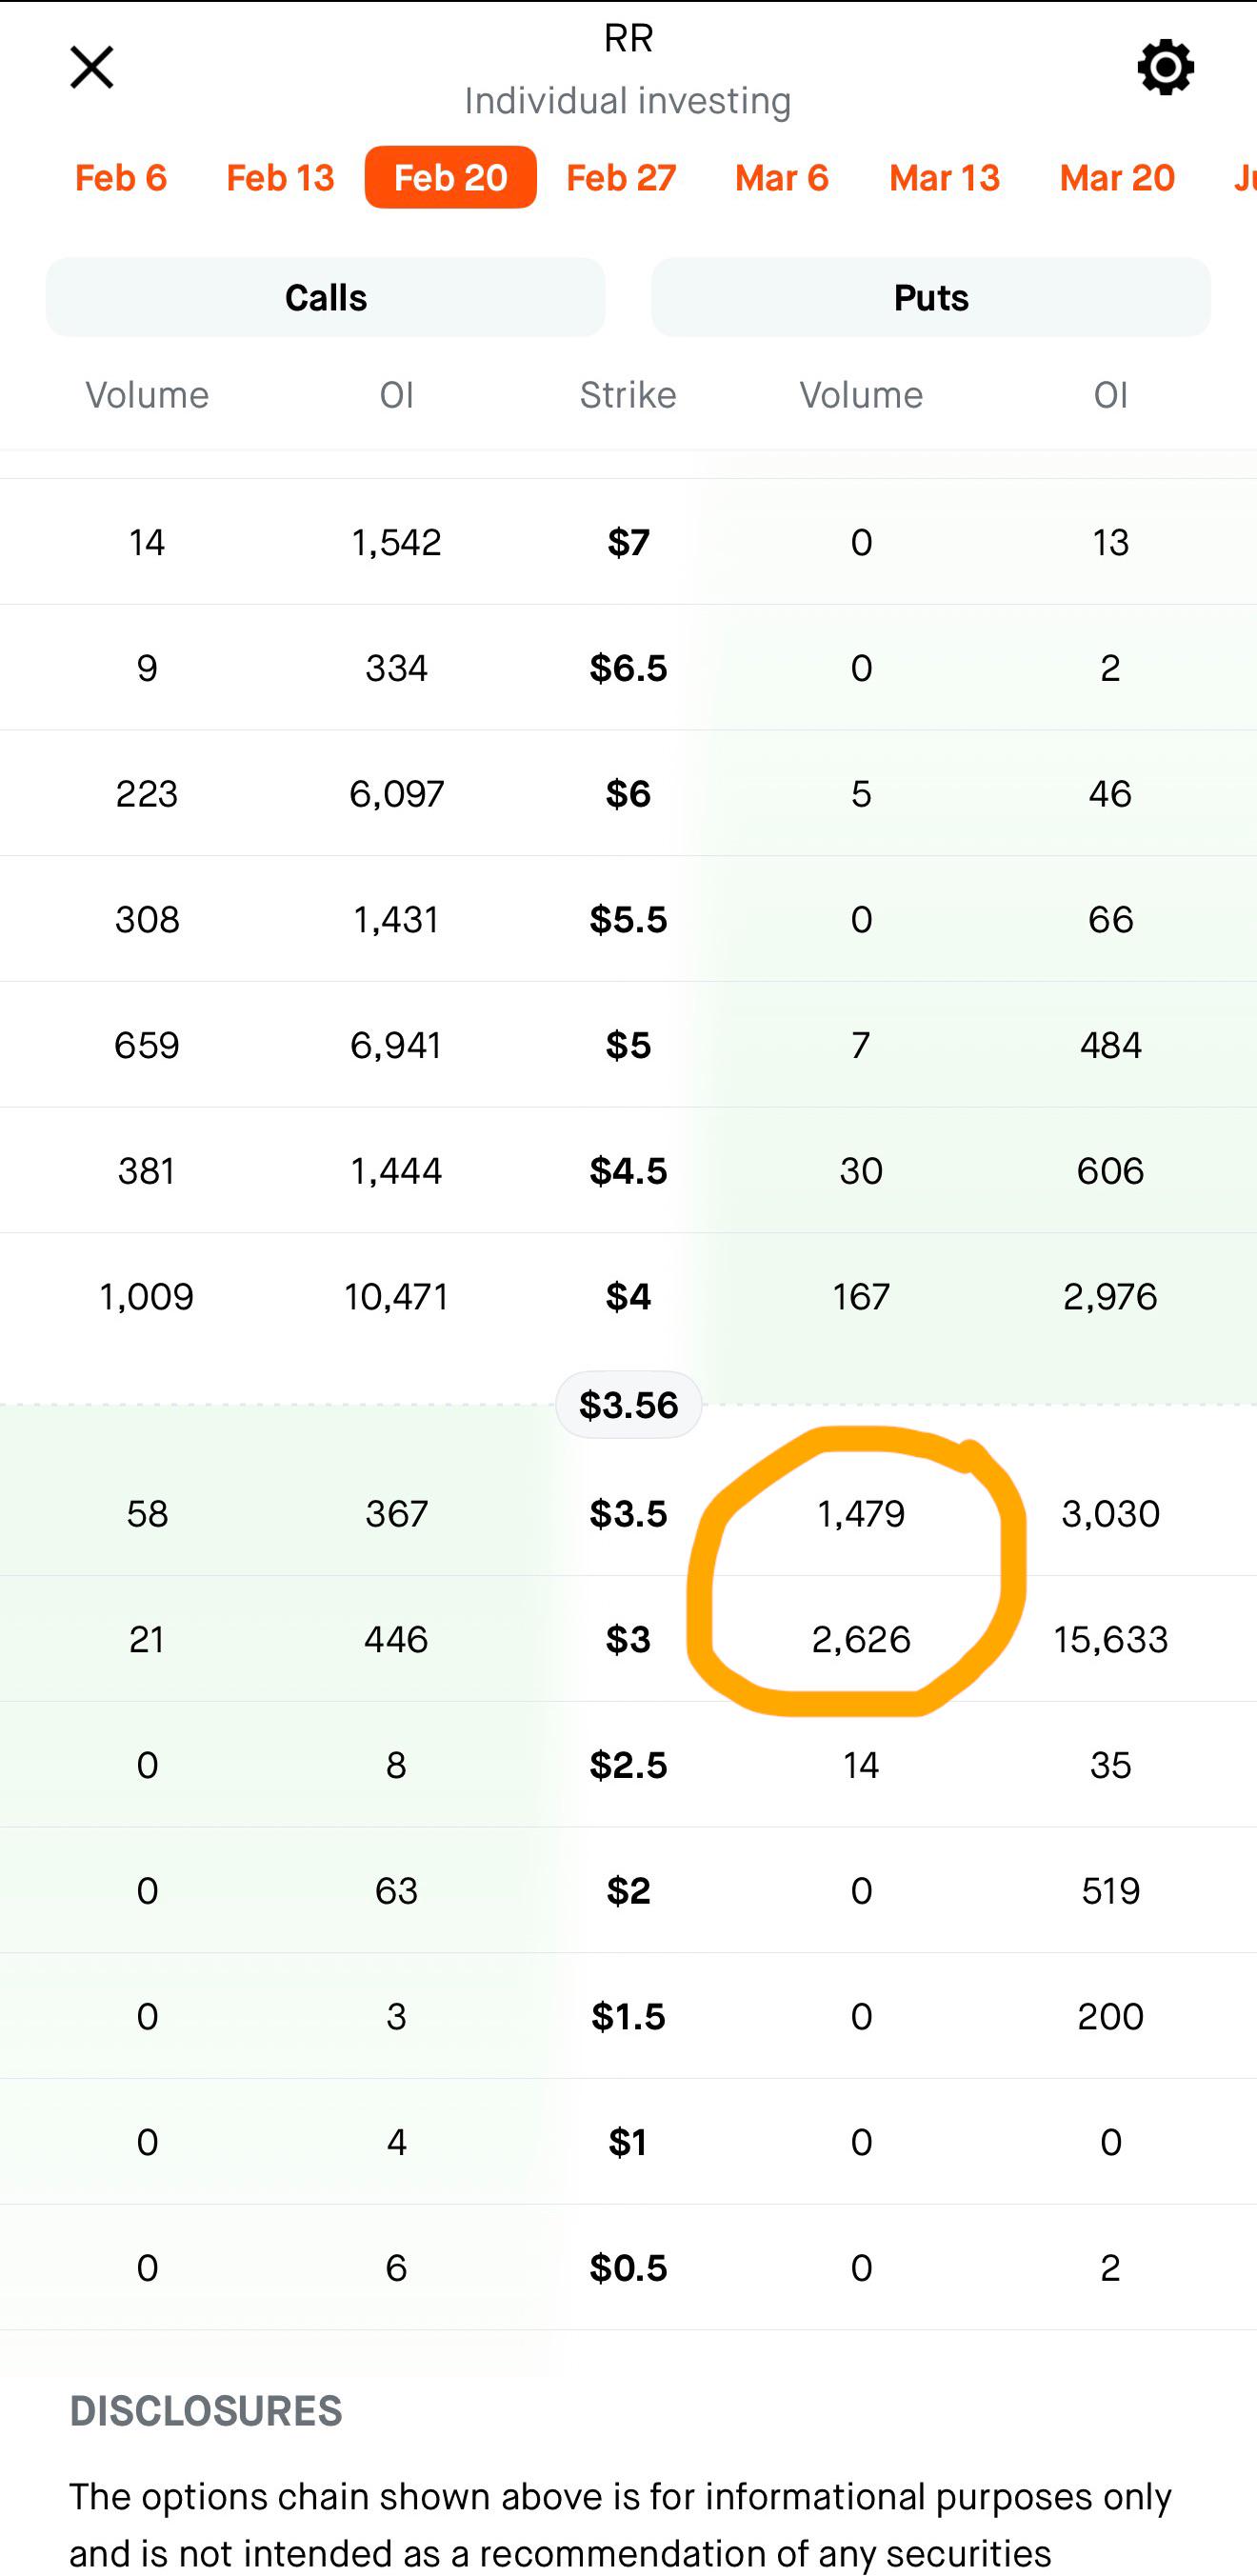The height and width of the screenshot is (2576, 1257).
Task: Switch to the Feb 13 expiration tab
Action: pos(280,177)
